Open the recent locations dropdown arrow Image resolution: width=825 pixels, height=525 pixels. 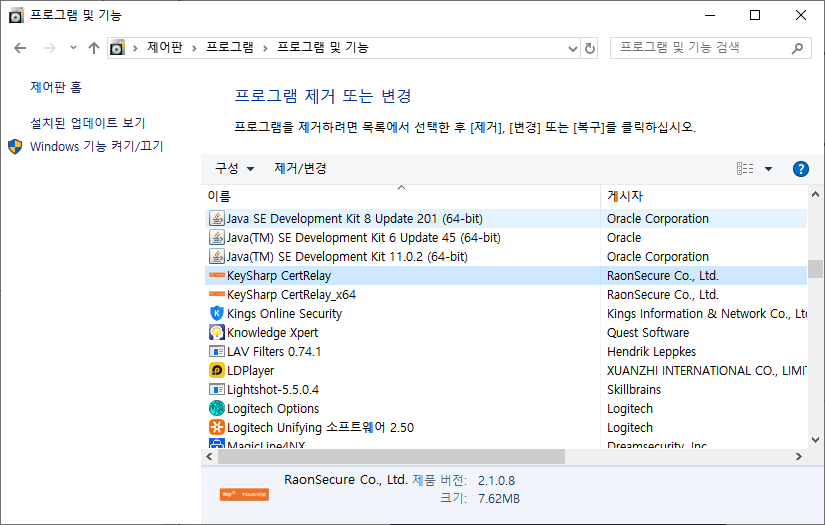click(73, 48)
